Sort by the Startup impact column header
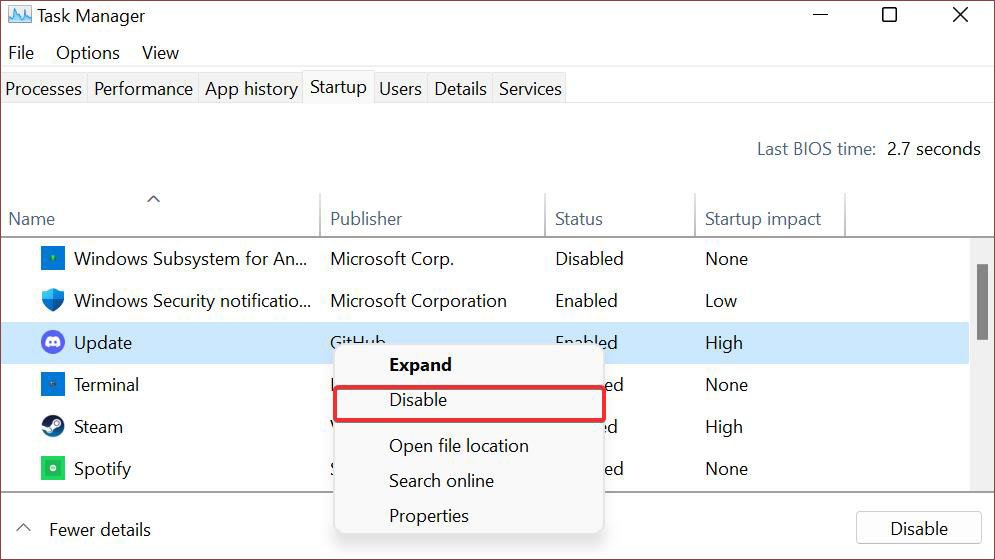995x560 pixels. 763,219
